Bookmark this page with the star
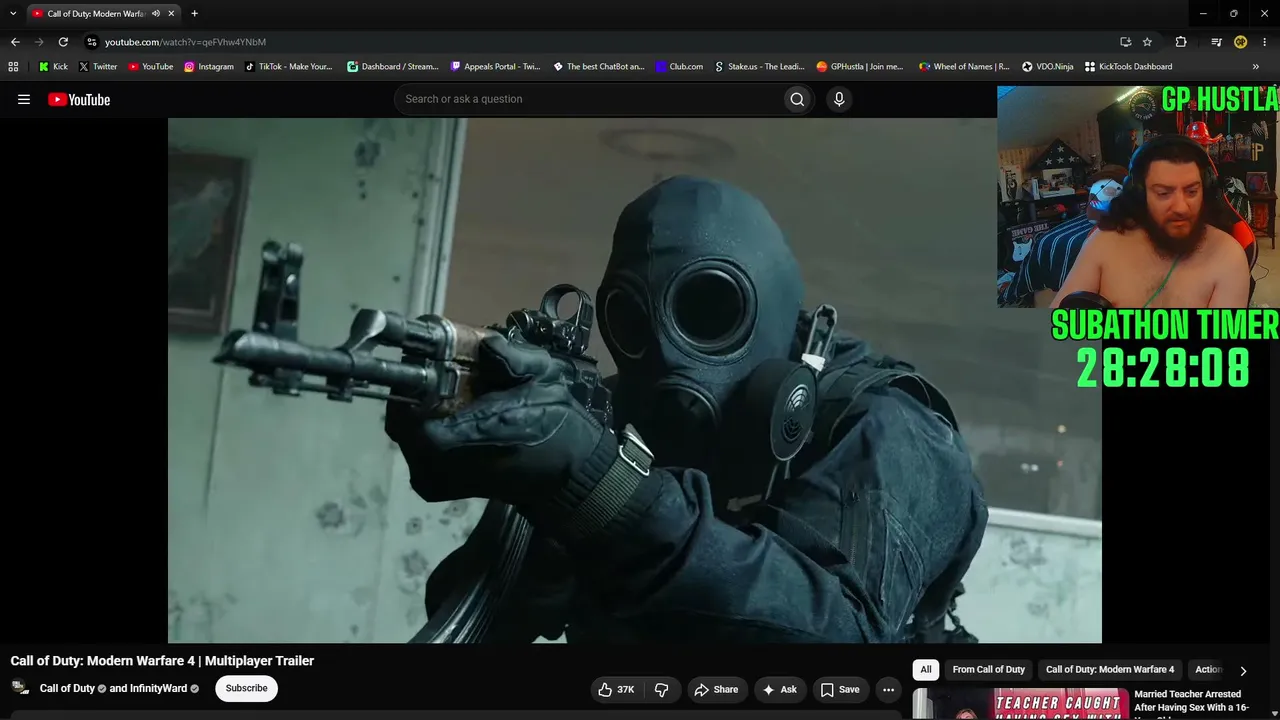The height and width of the screenshot is (720, 1280). [x=1147, y=42]
